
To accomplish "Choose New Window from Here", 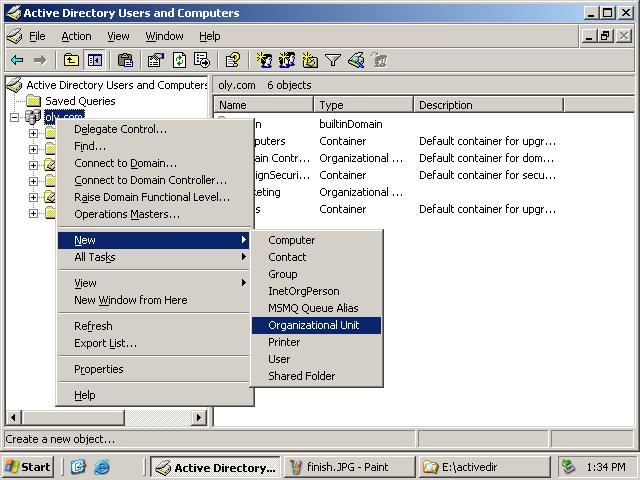I will pyautogui.click(x=154, y=300).
